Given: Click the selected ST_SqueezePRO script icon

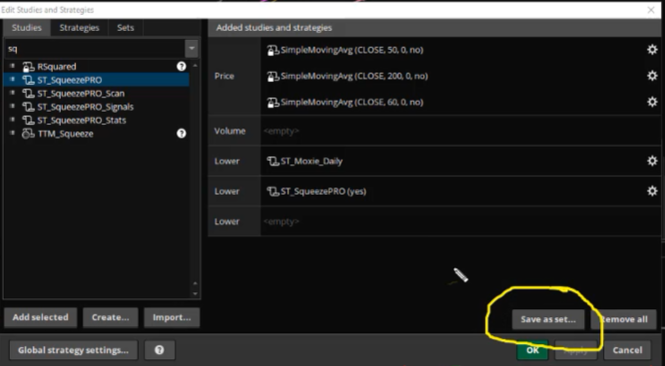Looking at the screenshot, I should coord(28,80).
